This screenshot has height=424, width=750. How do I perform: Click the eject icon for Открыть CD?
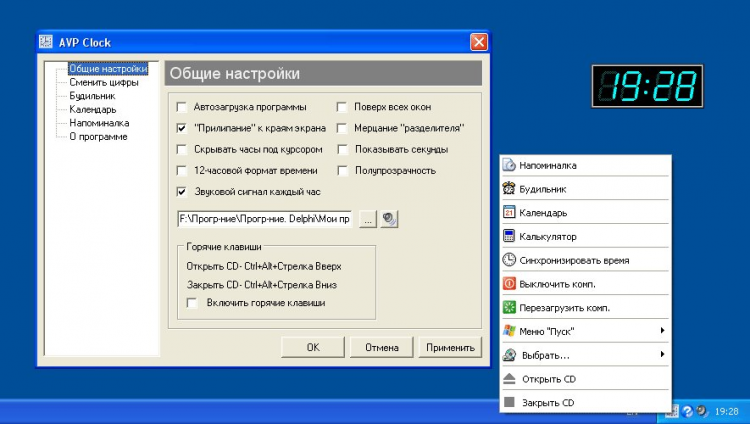(509, 379)
